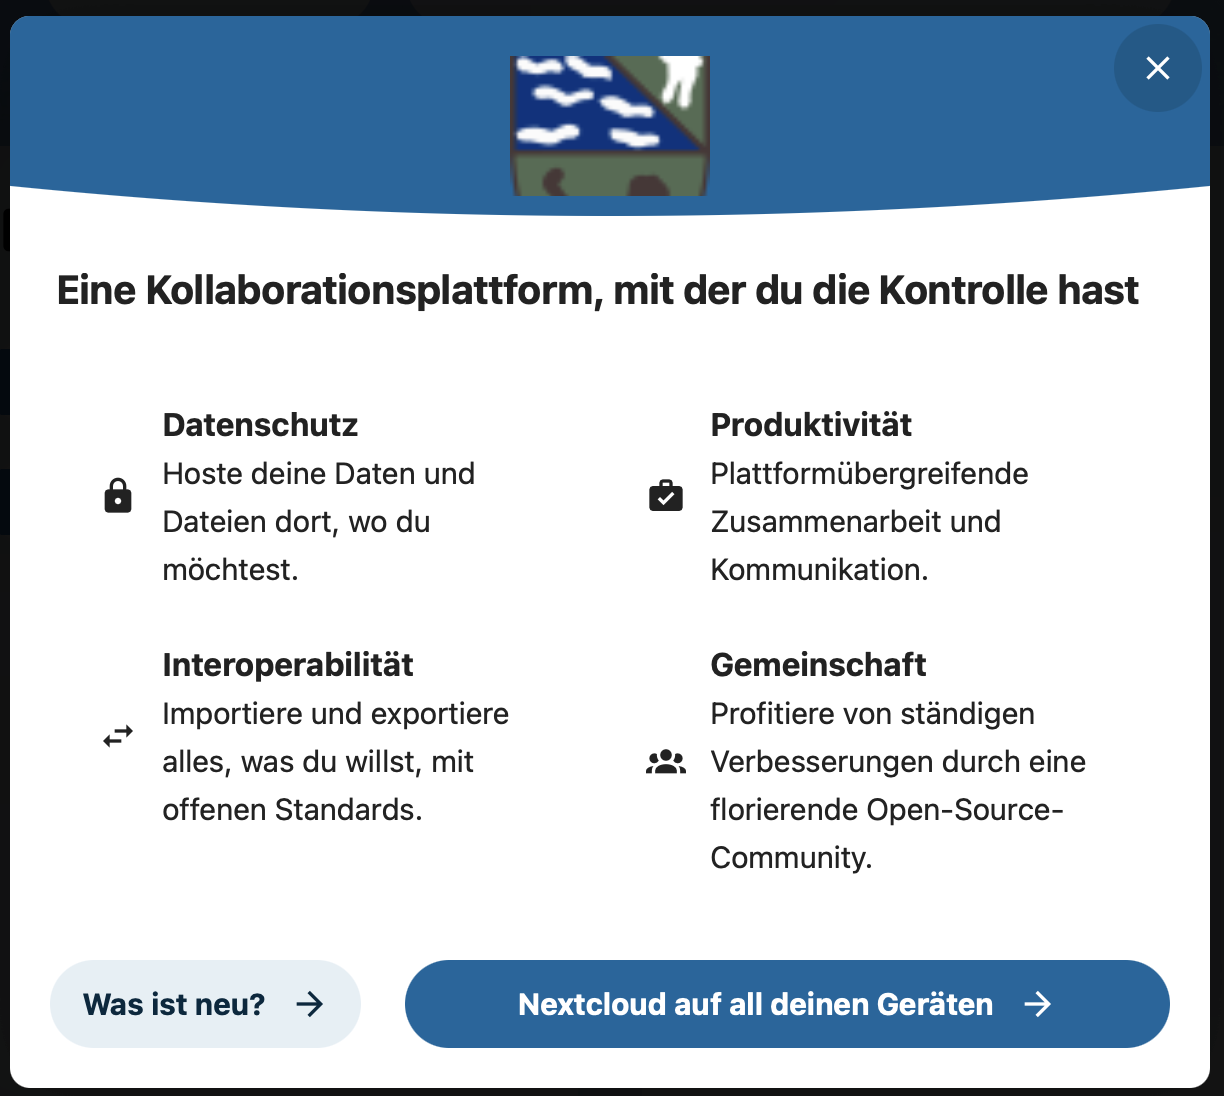Click the padlock icon beside Datenschutz
Screen dimensions: 1224x1096
tap(118, 496)
